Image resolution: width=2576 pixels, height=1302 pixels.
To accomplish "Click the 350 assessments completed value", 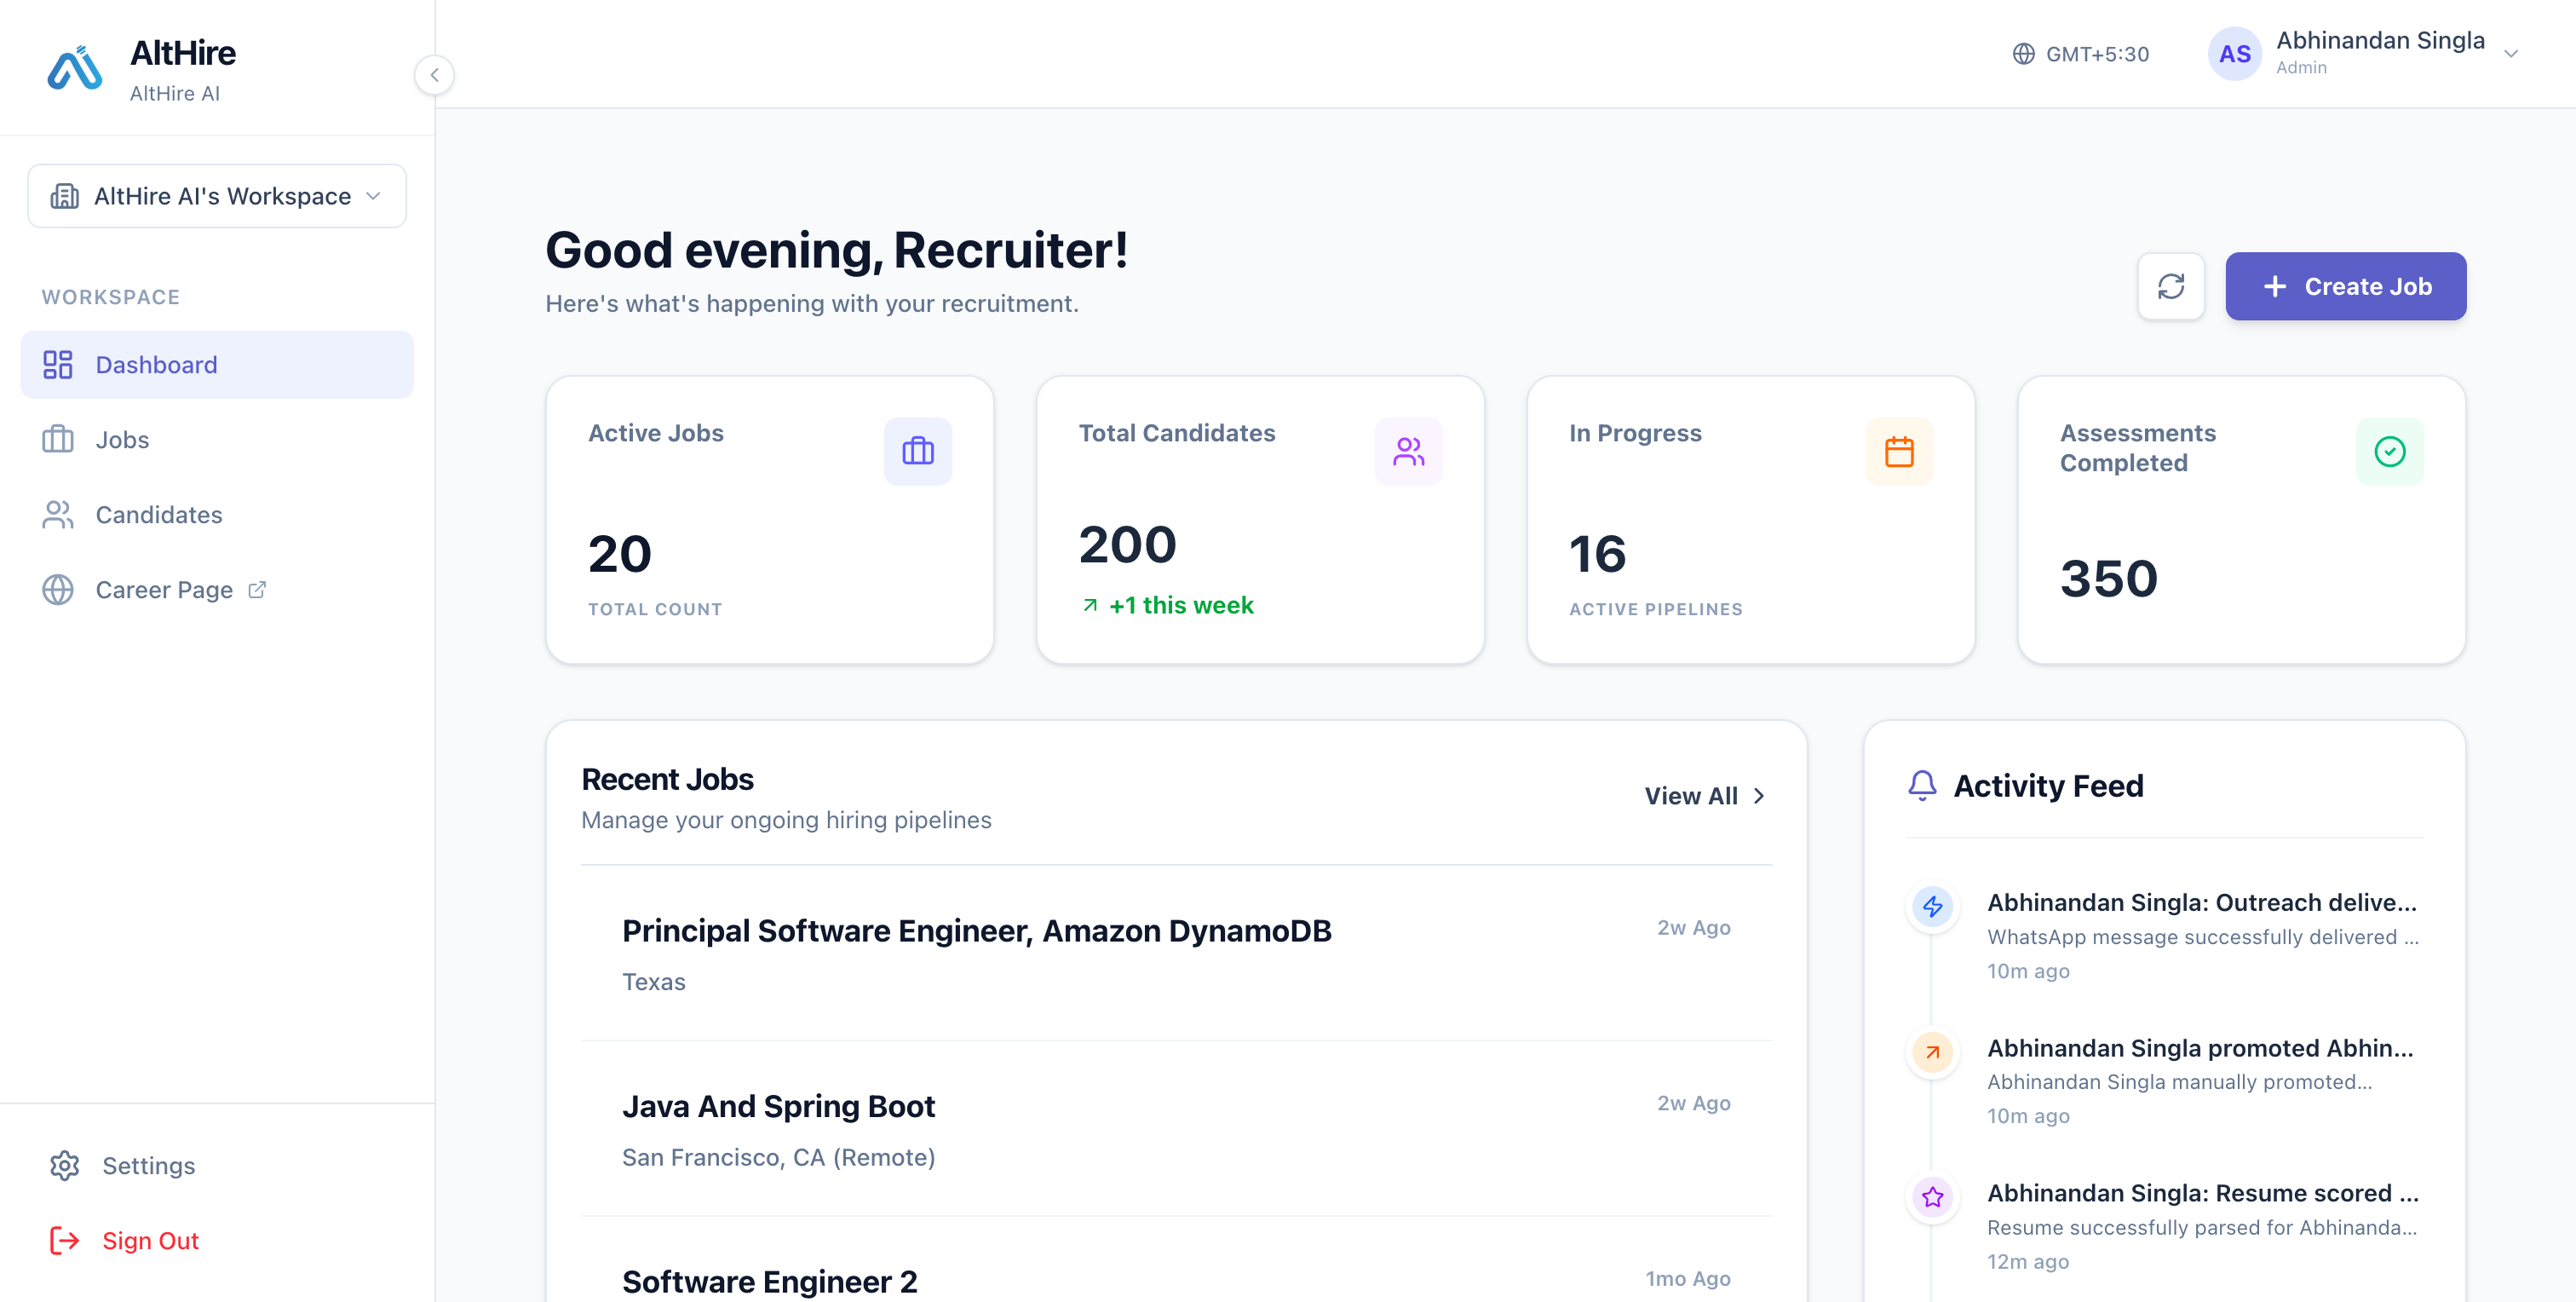I will (x=2108, y=578).
